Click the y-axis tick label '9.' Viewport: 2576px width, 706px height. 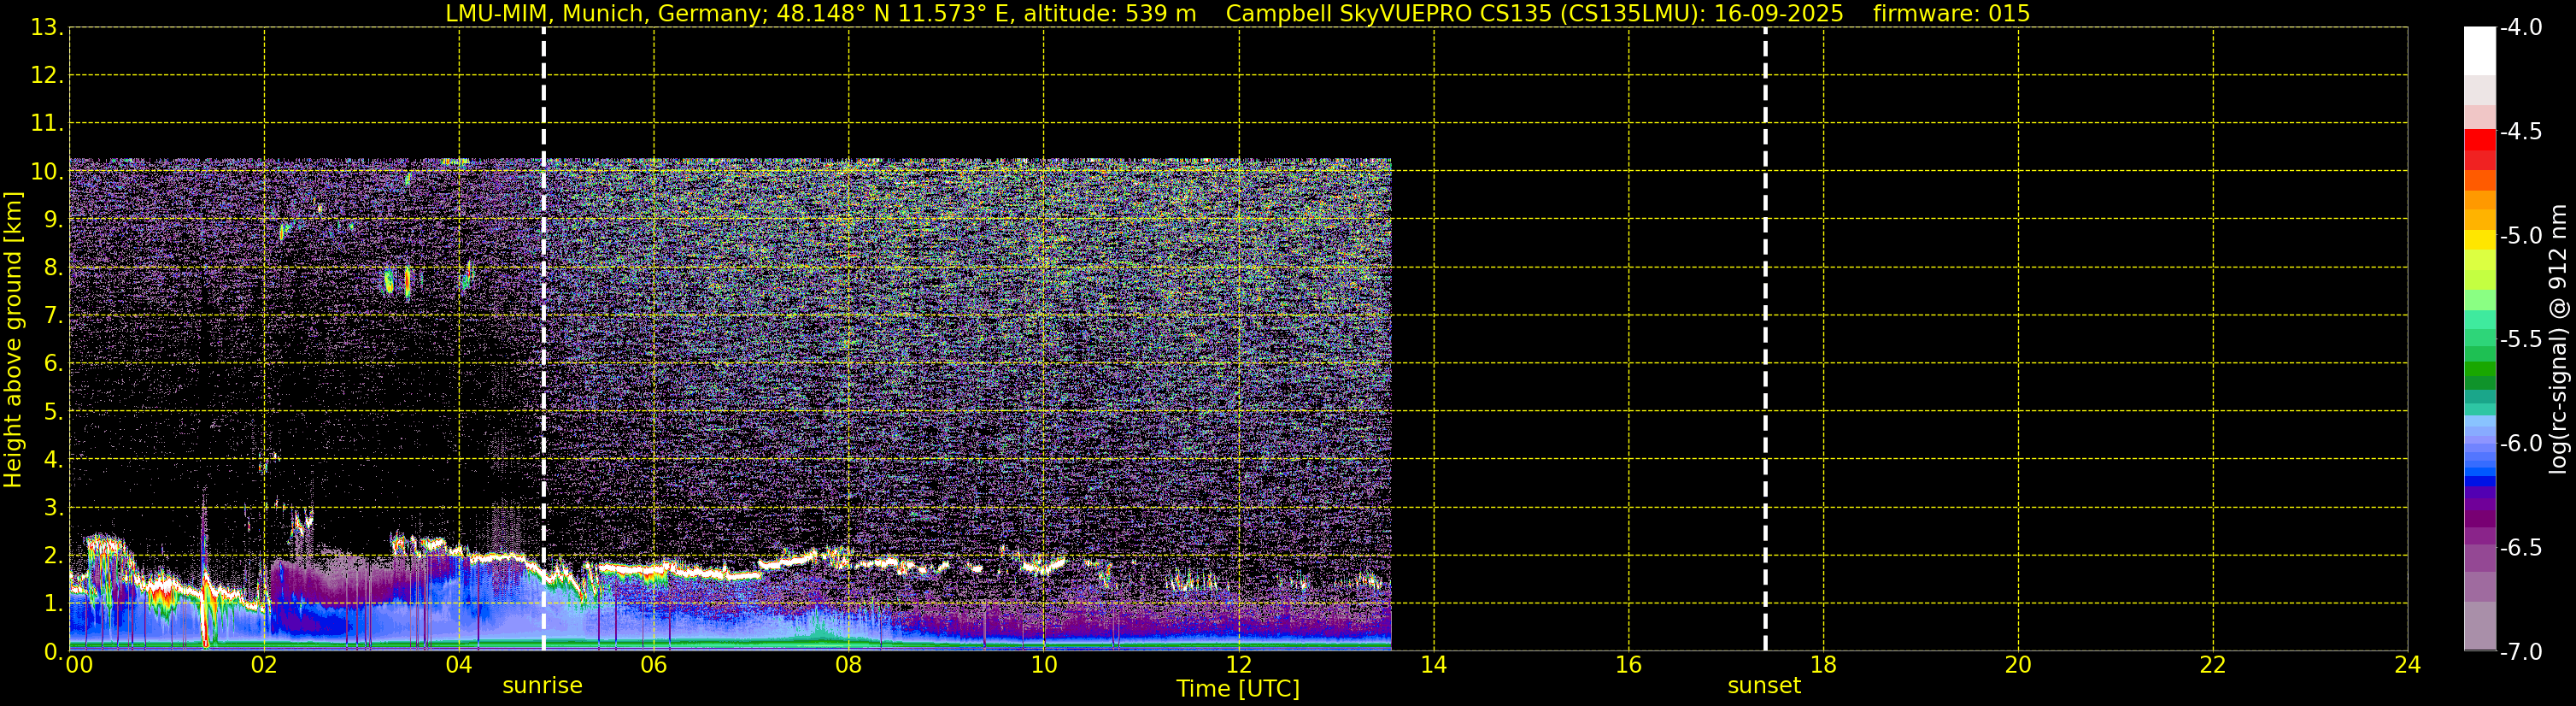tap(54, 219)
